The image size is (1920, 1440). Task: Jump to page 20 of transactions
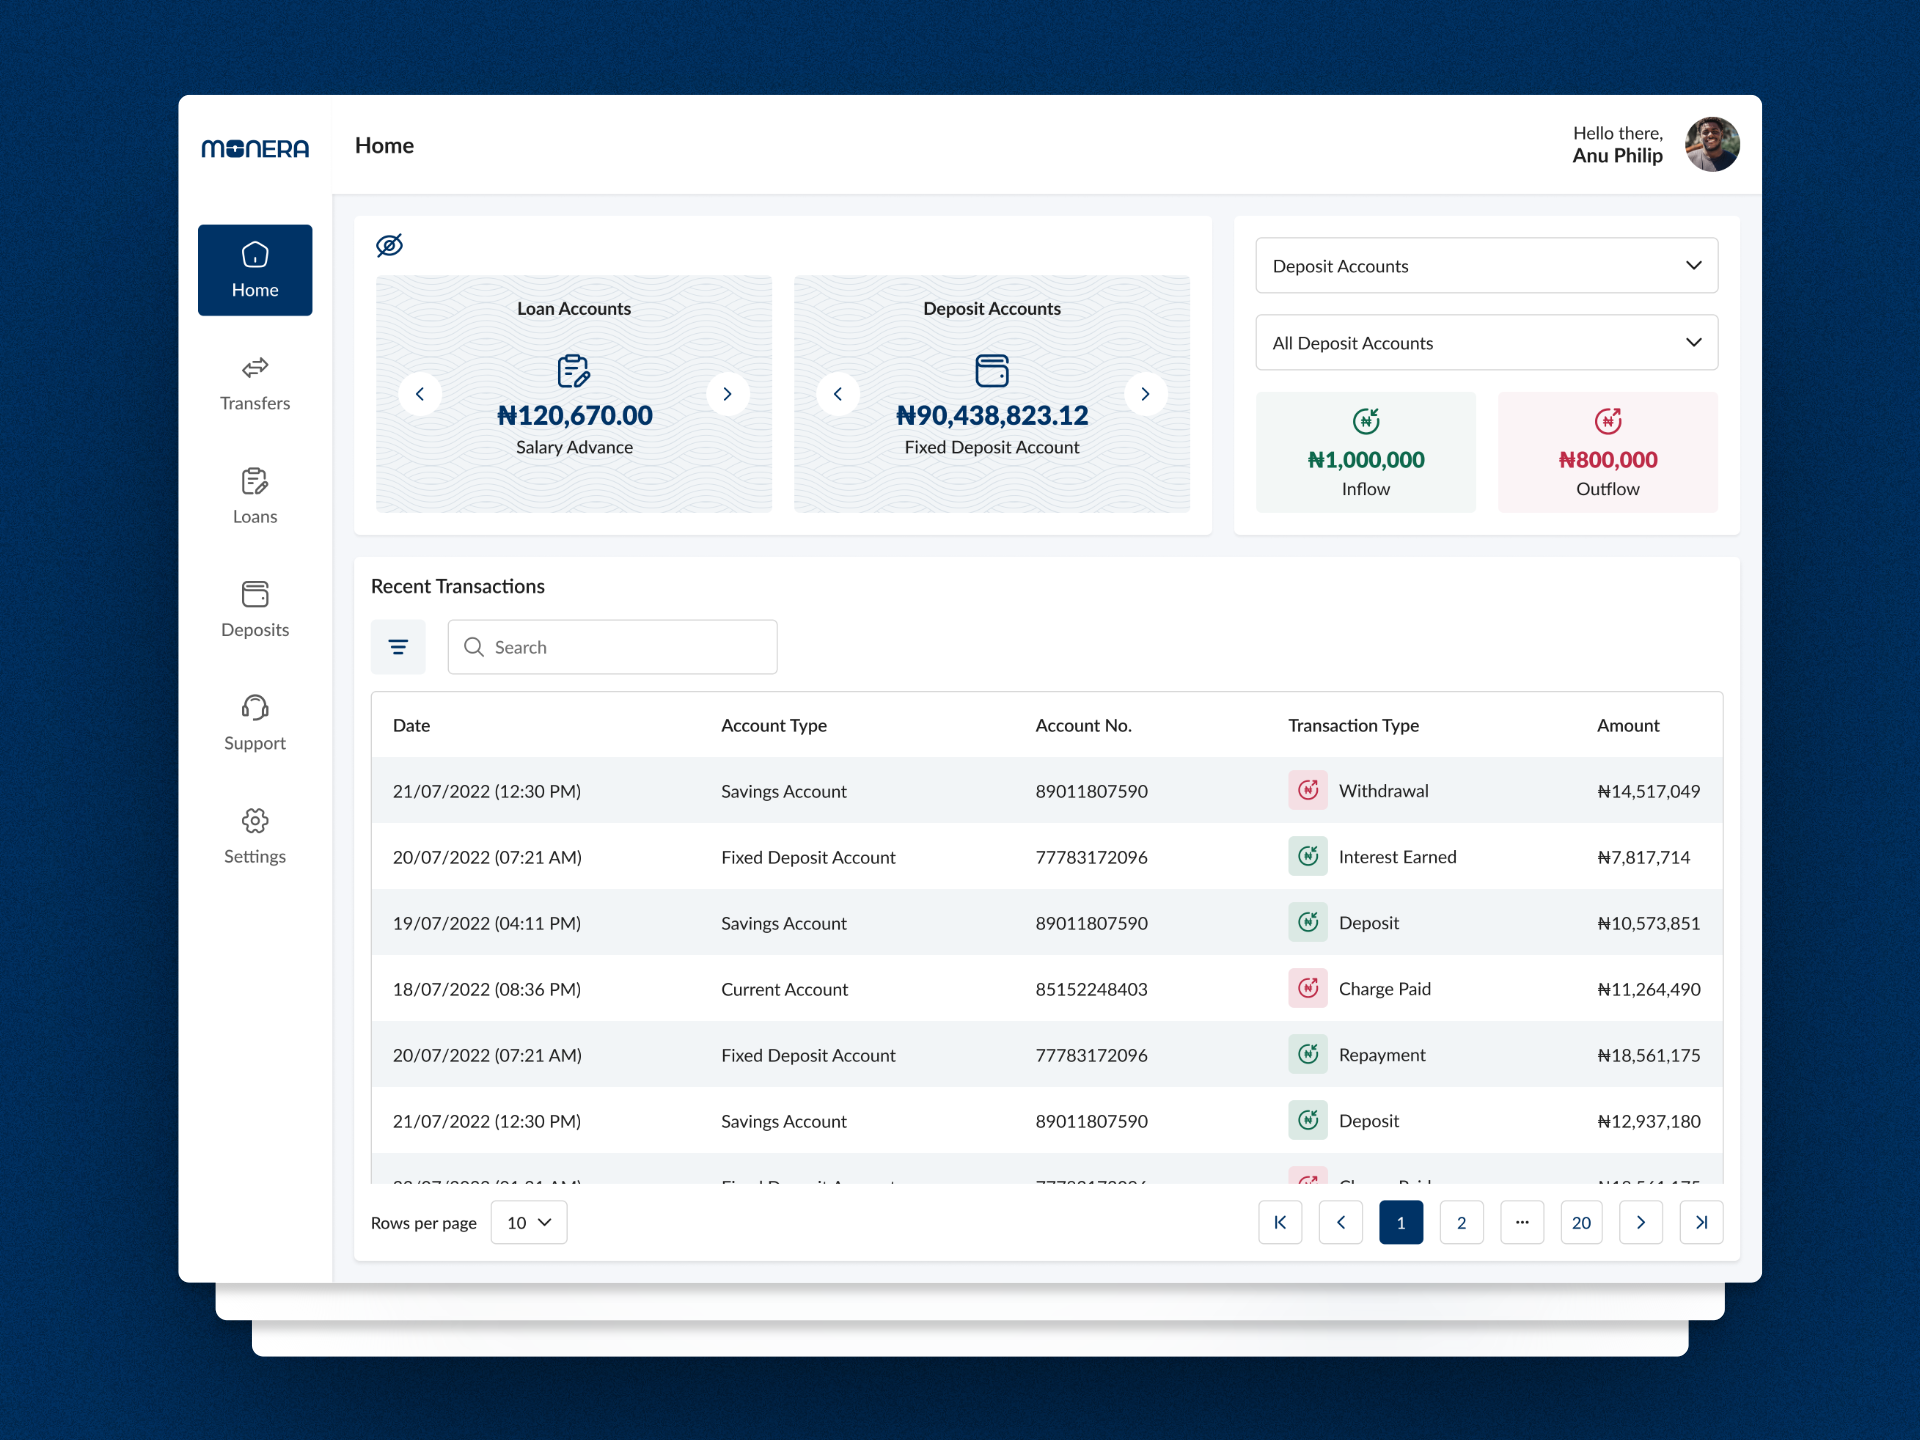1581,1222
